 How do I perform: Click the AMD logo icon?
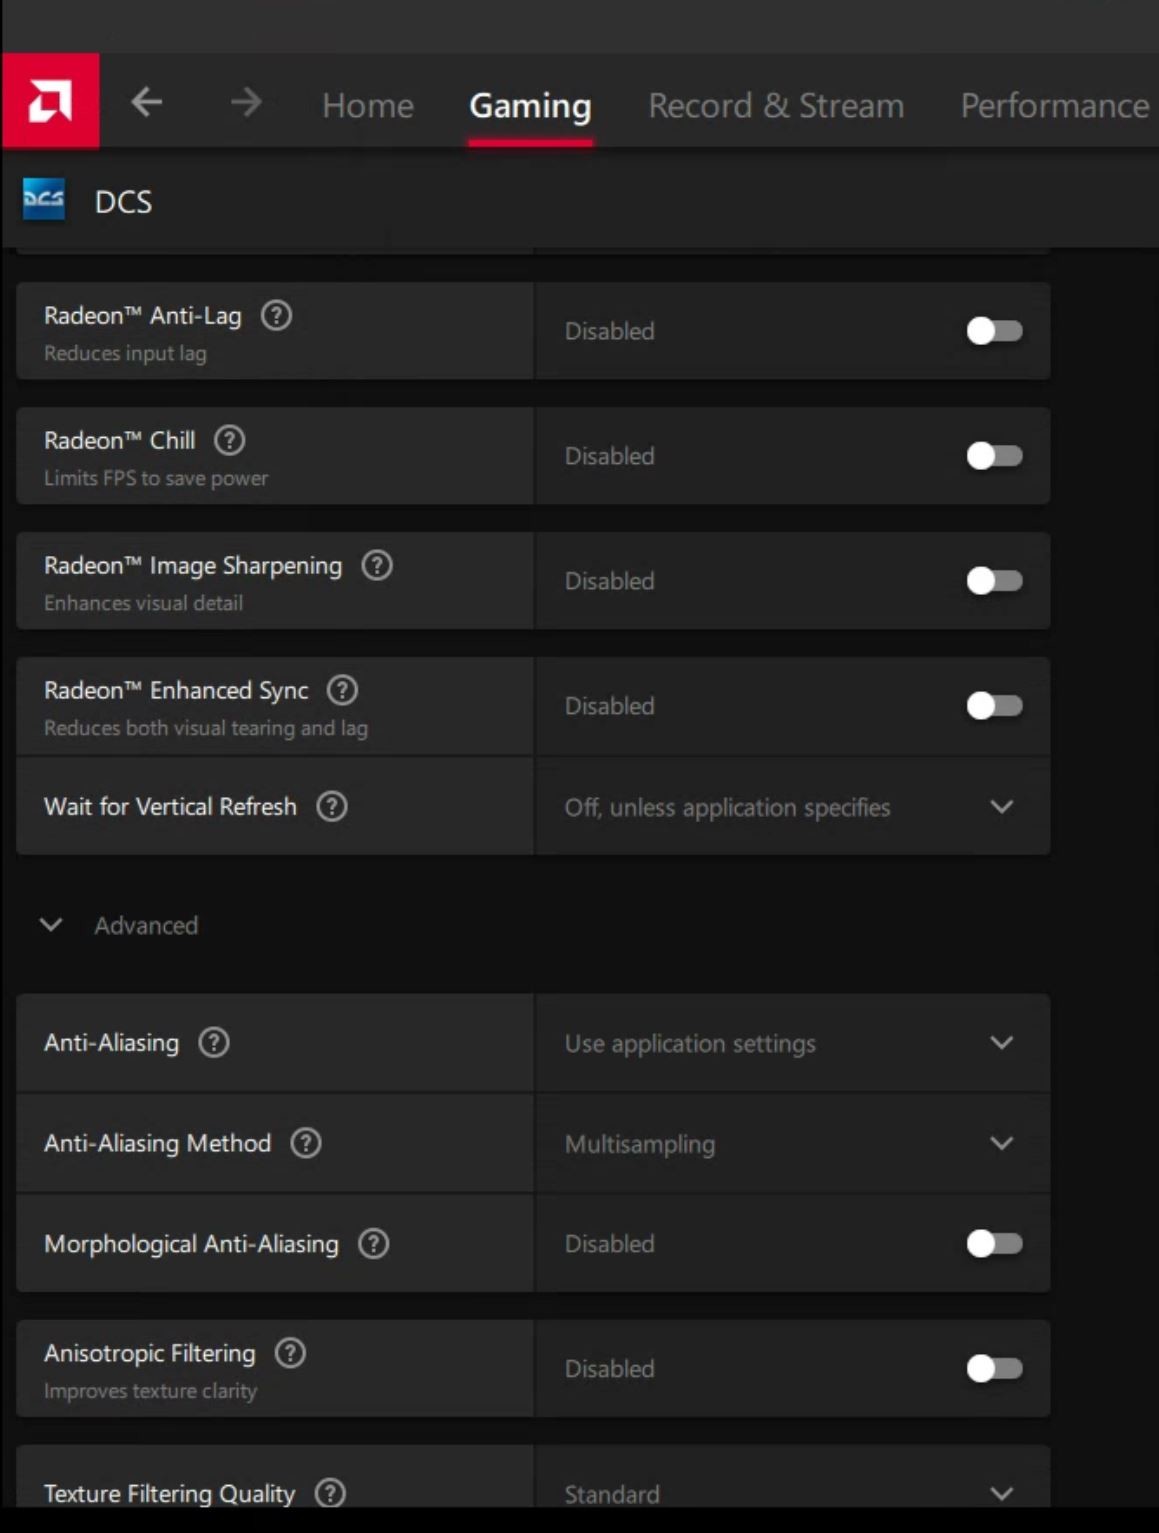click(50, 101)
